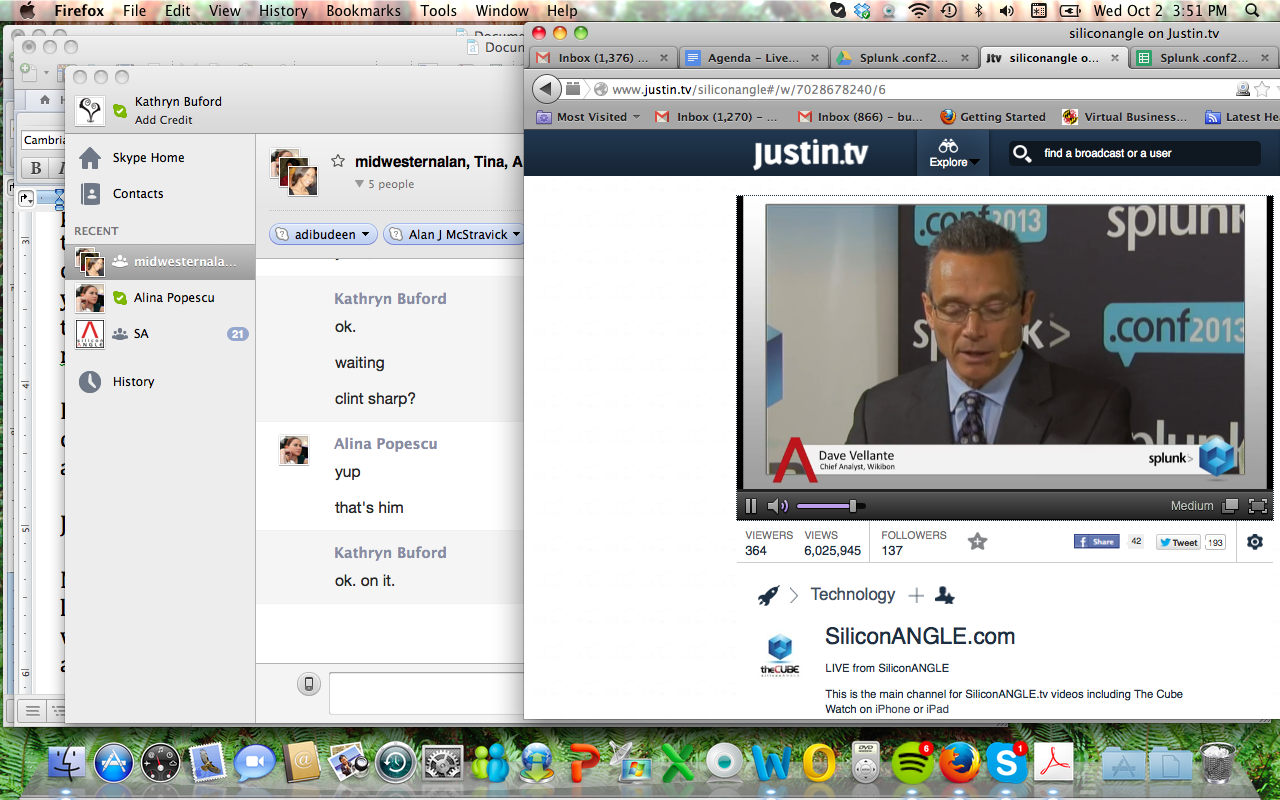This screenshot has width=1280, height=800.
Task: Select the midwesternalan group conversation
Action: (160, 262)
